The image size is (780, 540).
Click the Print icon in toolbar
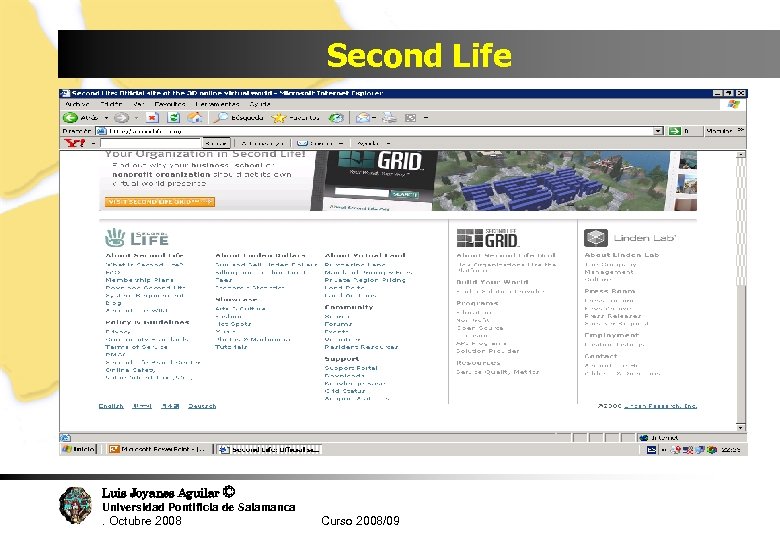click(x=389, y=118)
